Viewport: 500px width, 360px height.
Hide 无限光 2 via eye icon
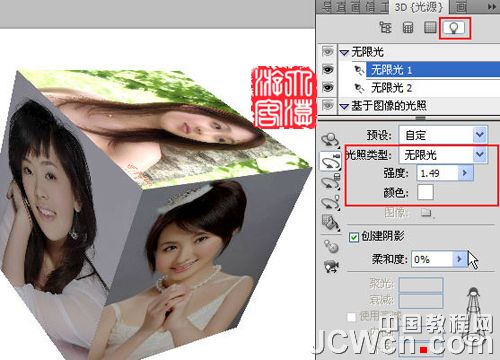(328, 88)
